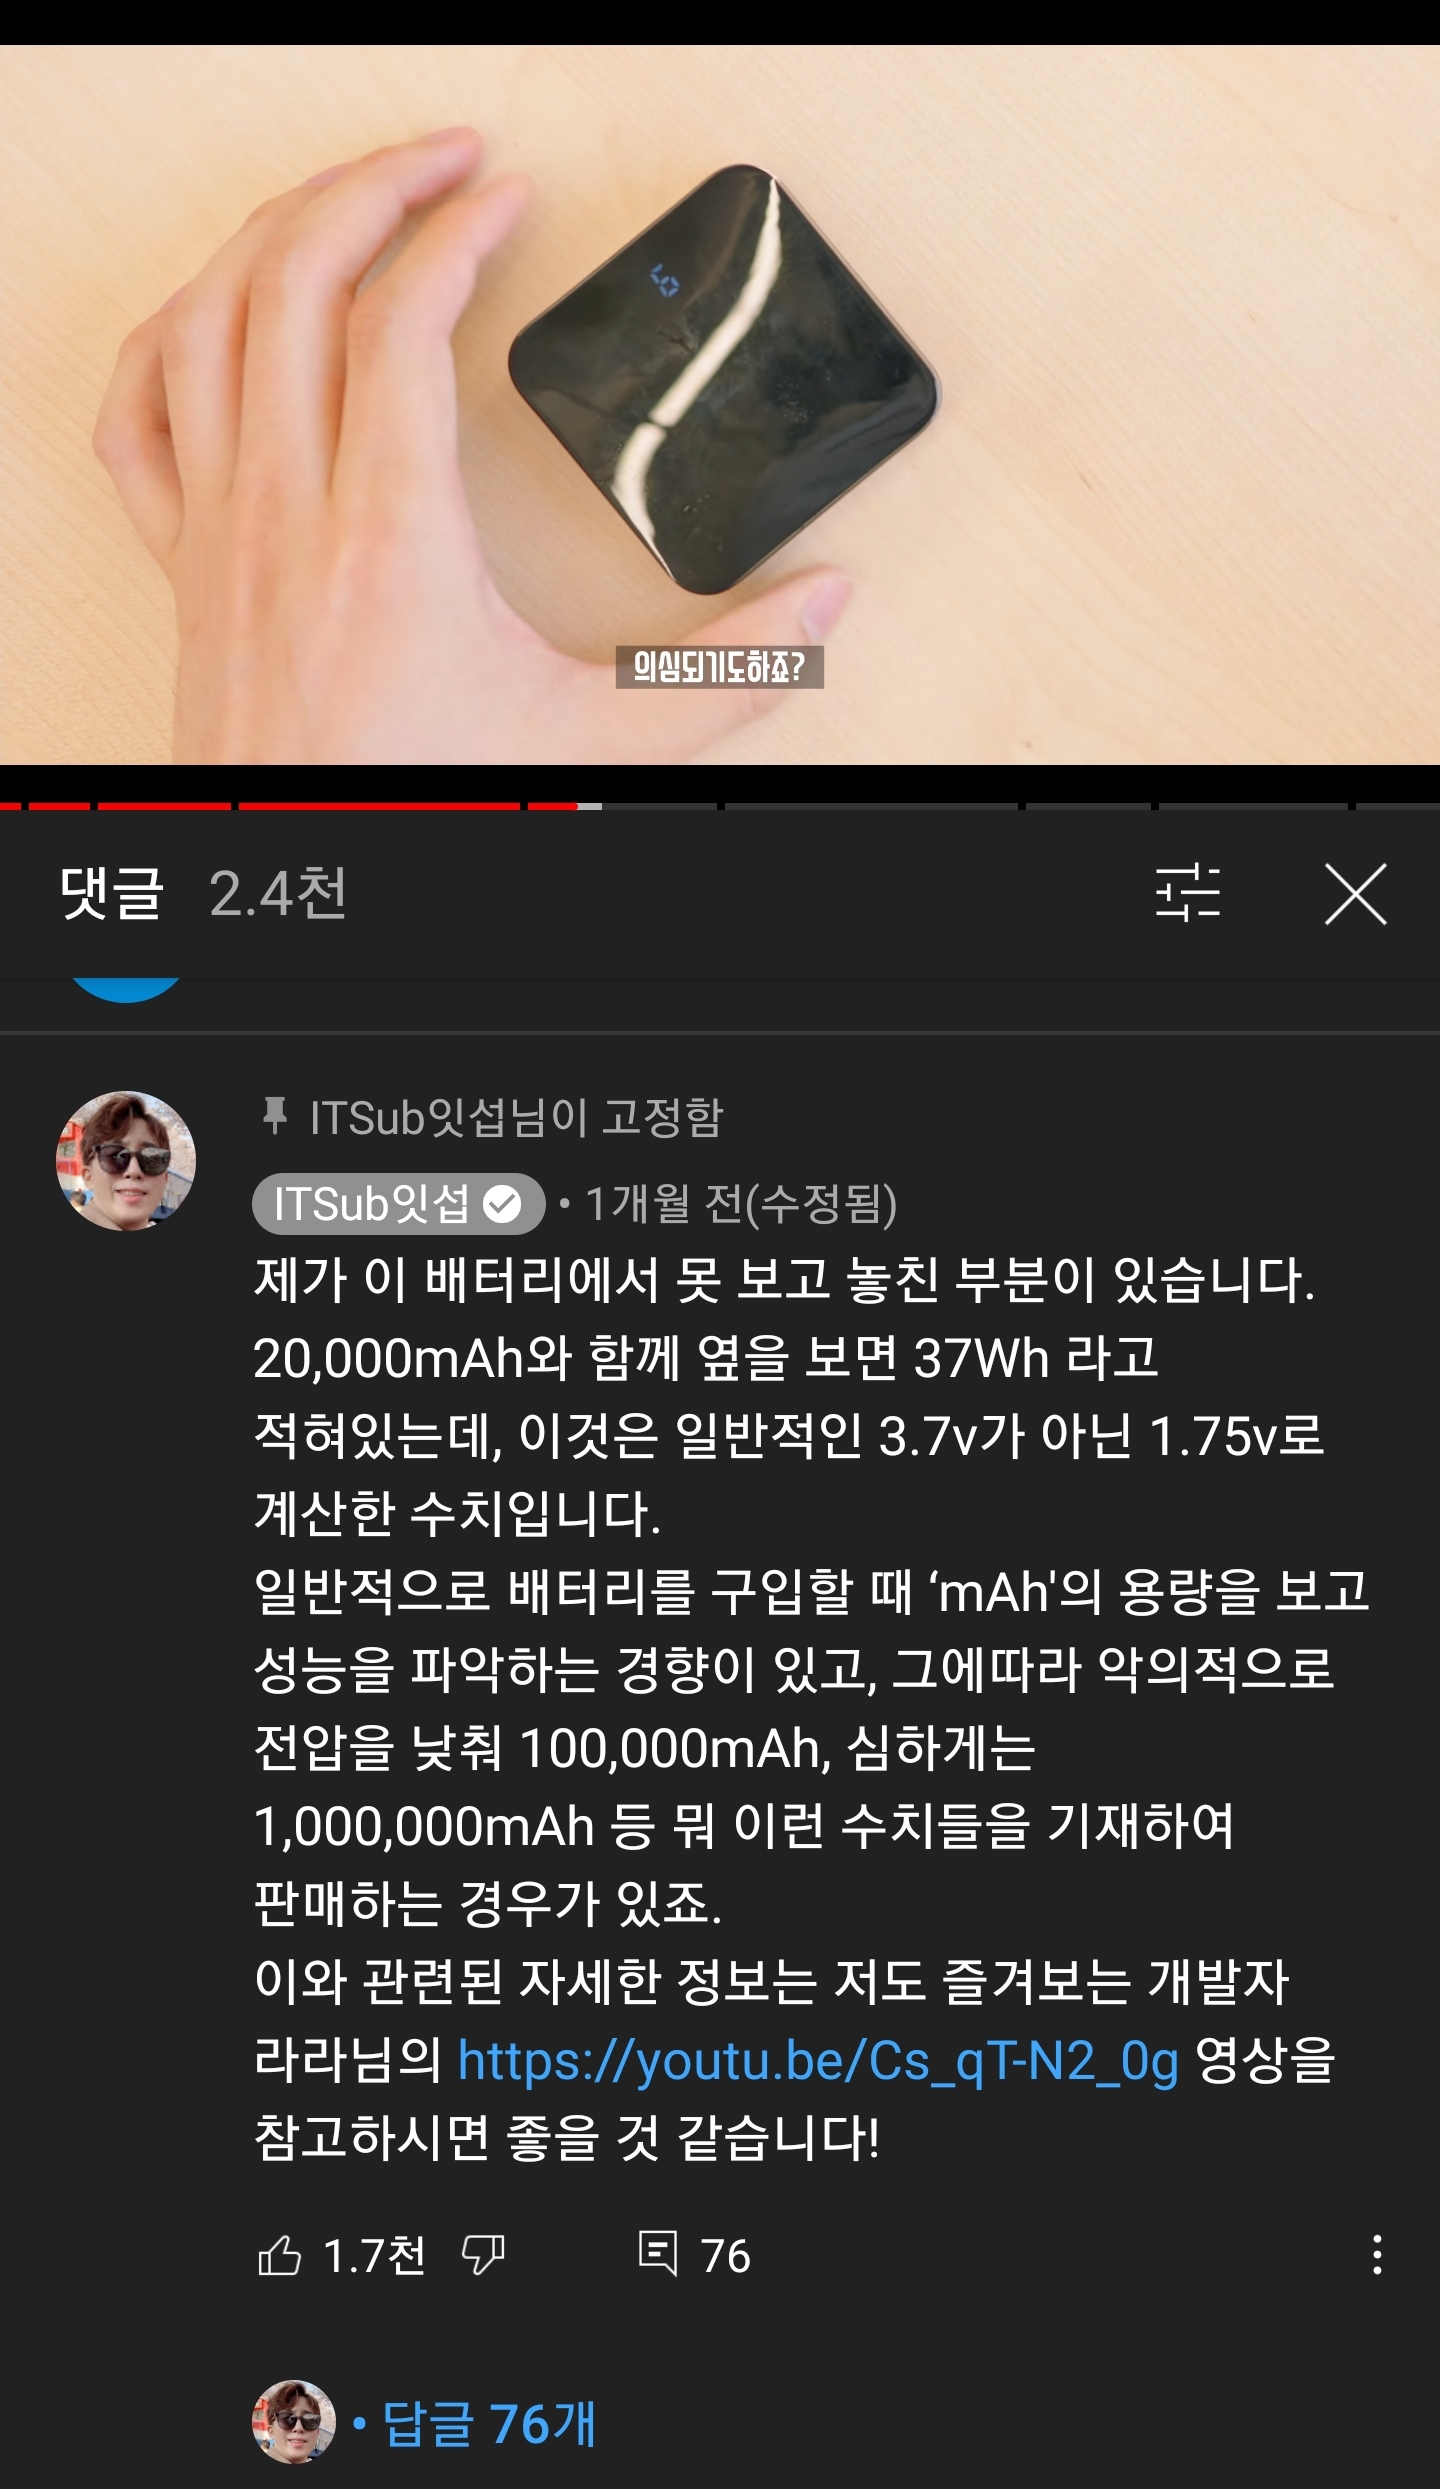This screenshot has width=1440, height=2489.
Task: Tap the video player showing battery pack
Action: pos(720,405)
